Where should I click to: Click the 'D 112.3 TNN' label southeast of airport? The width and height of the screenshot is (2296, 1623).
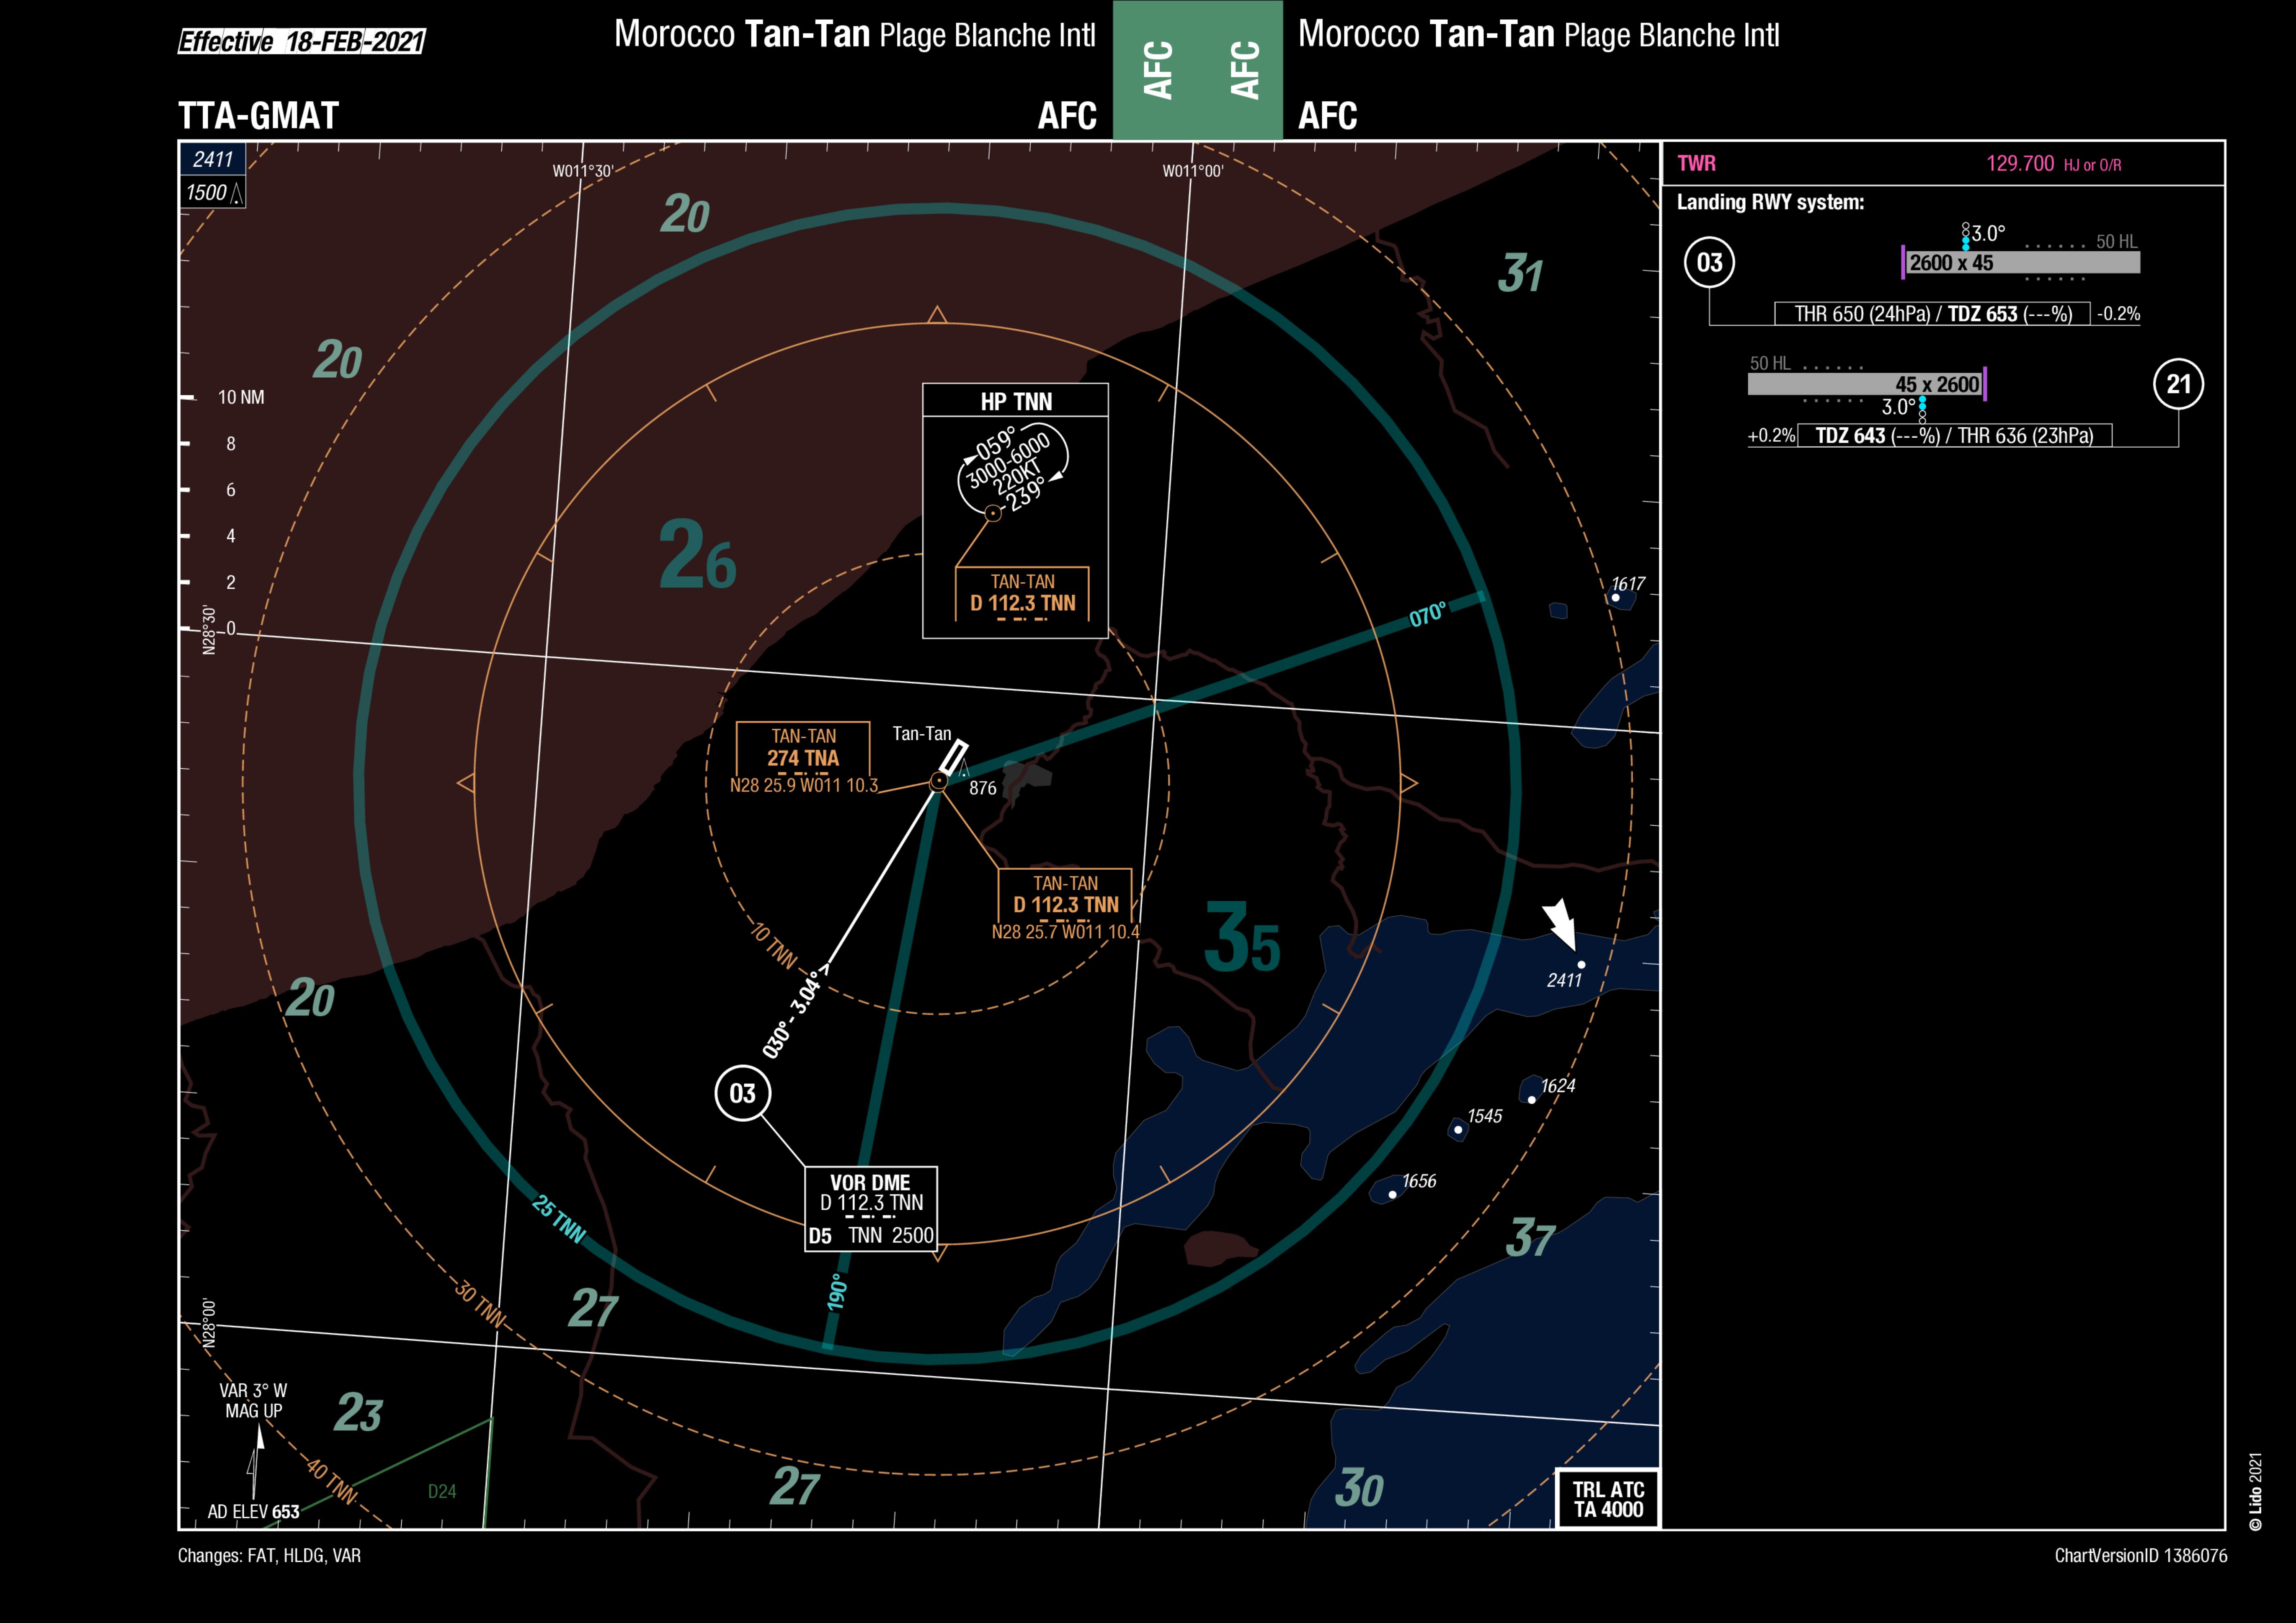click(1065, 905)
